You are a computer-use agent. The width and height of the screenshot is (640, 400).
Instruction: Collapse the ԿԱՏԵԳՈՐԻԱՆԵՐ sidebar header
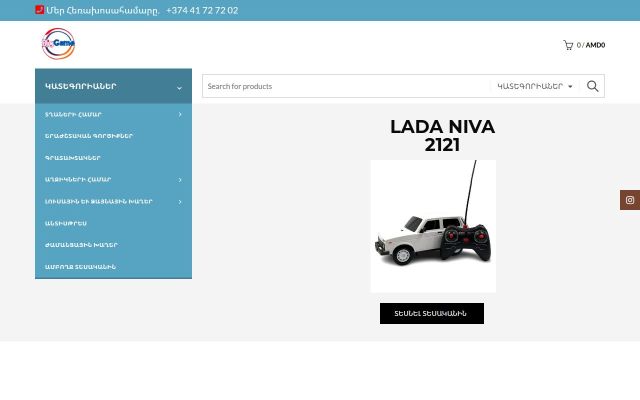tap(113, 86)
